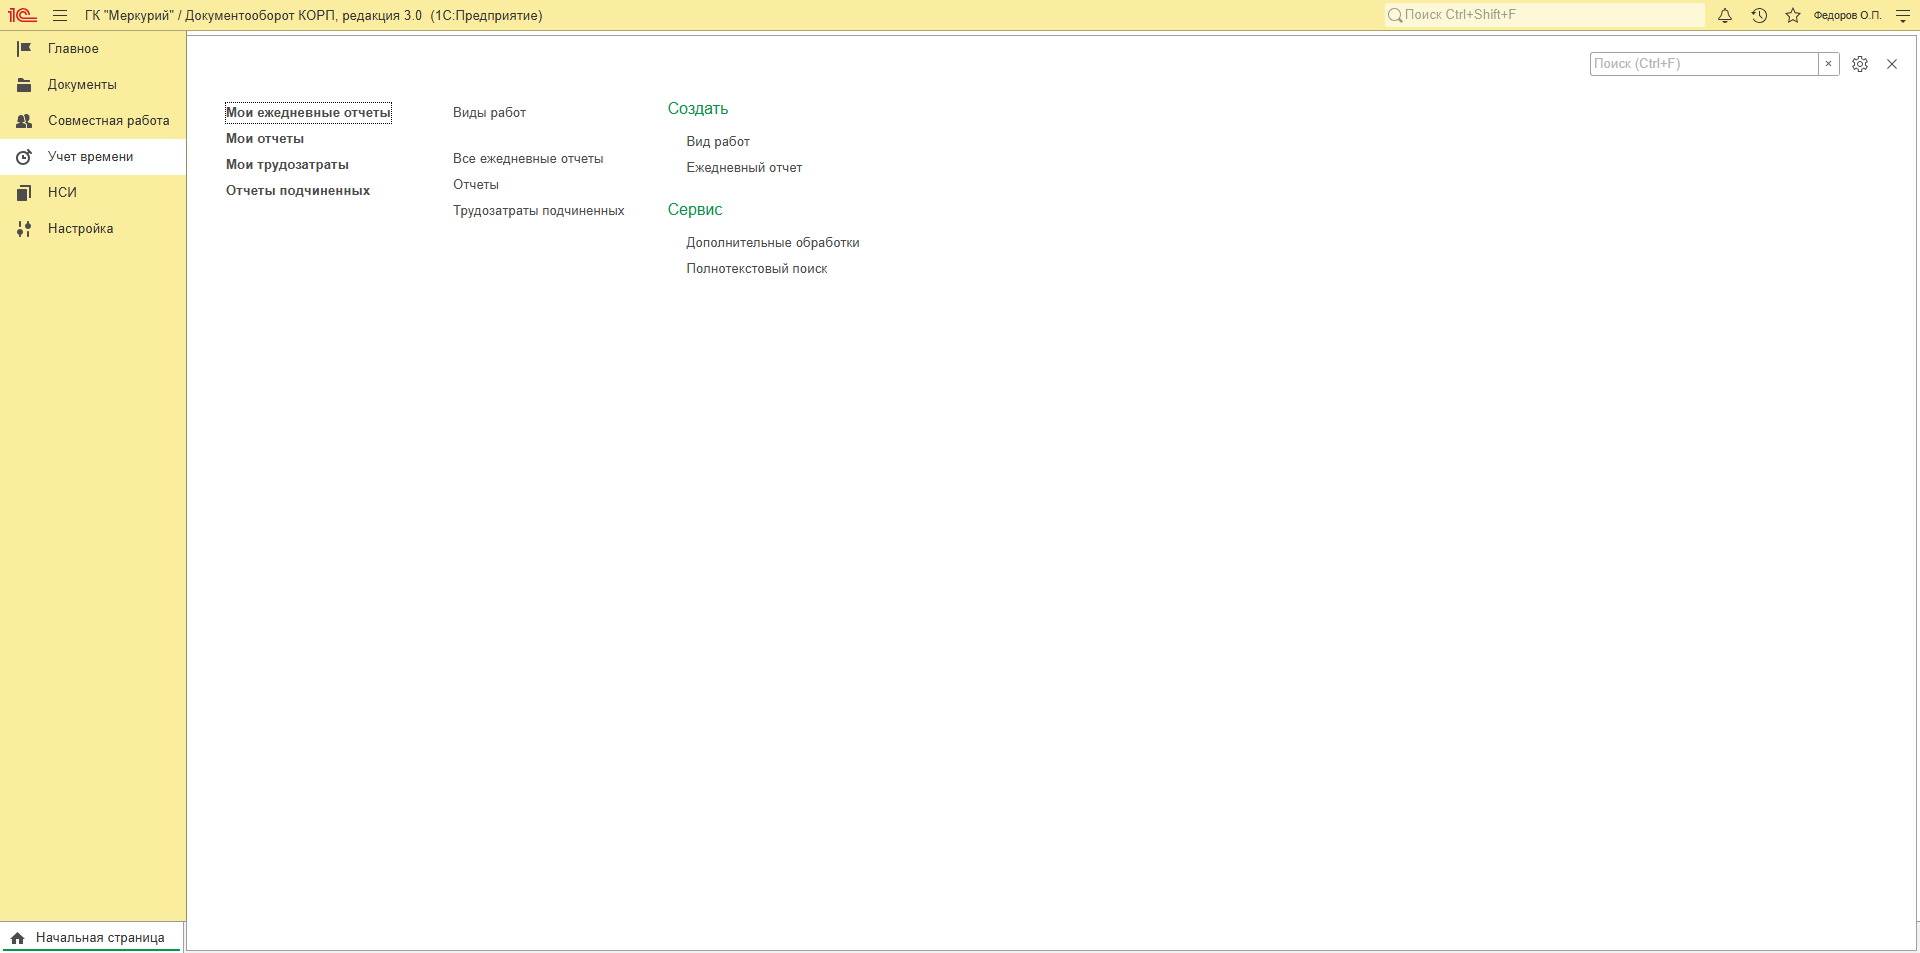Open Виды работ list
This screenshot has width=1920, height=953.
489,113
